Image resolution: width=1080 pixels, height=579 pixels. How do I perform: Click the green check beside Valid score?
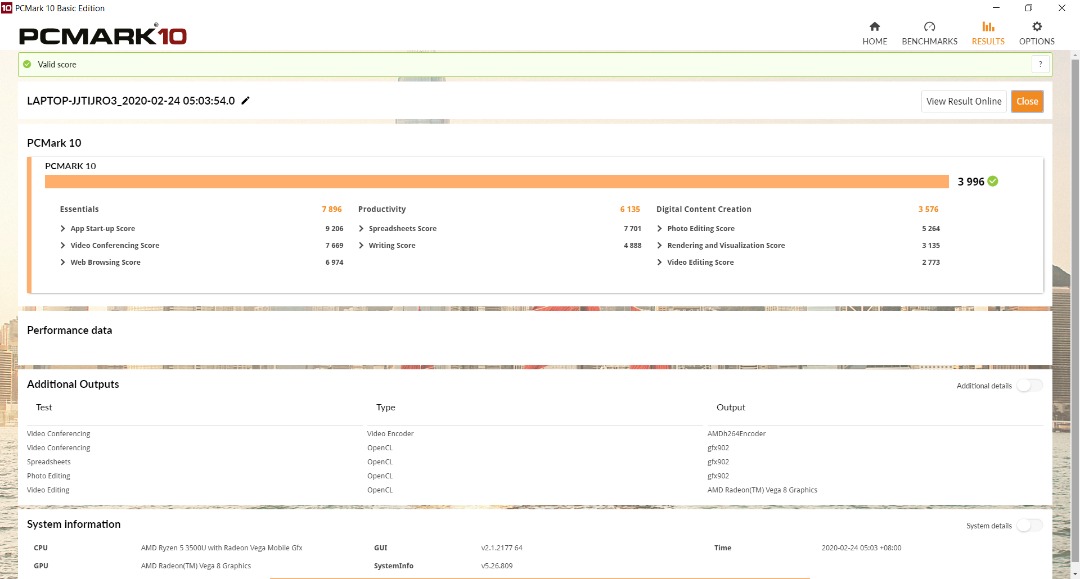(x=27, y=64)
